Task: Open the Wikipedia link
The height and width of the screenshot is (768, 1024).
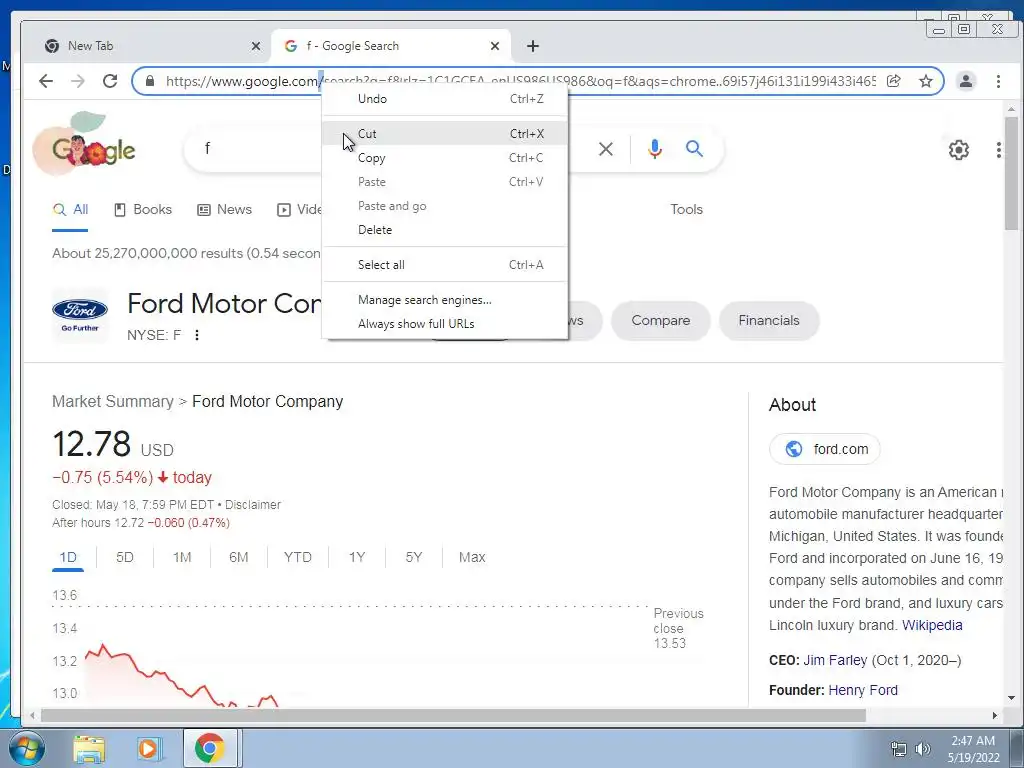Action: click(932, 626)
